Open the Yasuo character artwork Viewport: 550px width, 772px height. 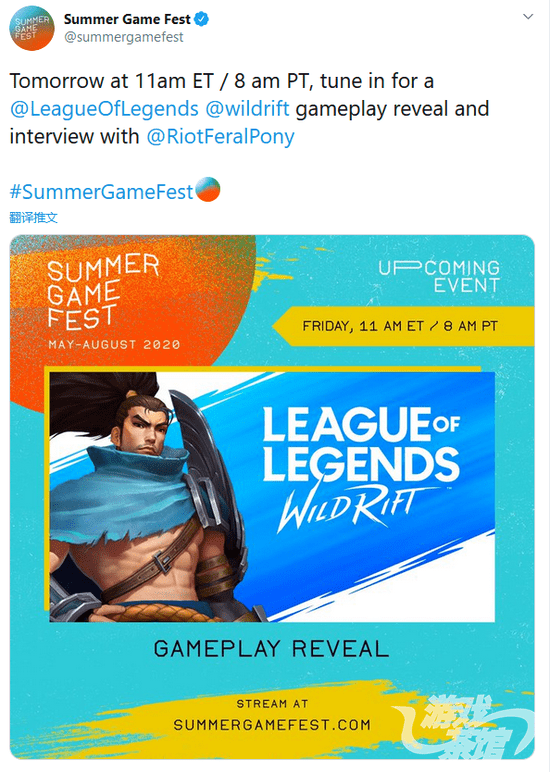coord(150,496)
